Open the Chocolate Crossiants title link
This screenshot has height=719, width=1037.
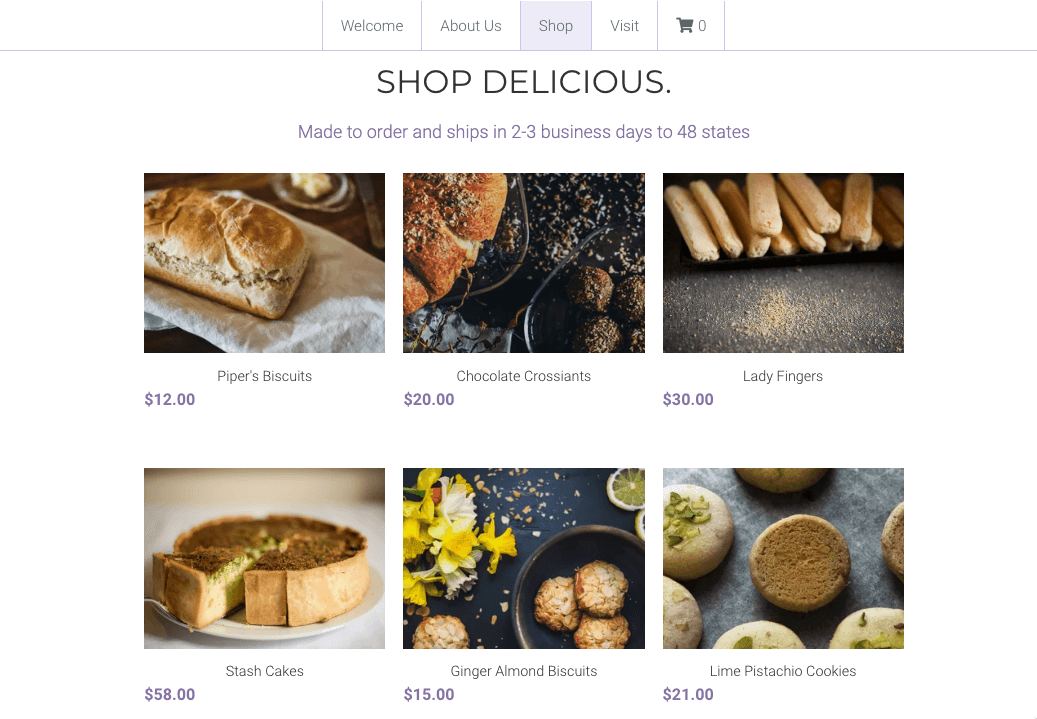[x=523, y=377]
